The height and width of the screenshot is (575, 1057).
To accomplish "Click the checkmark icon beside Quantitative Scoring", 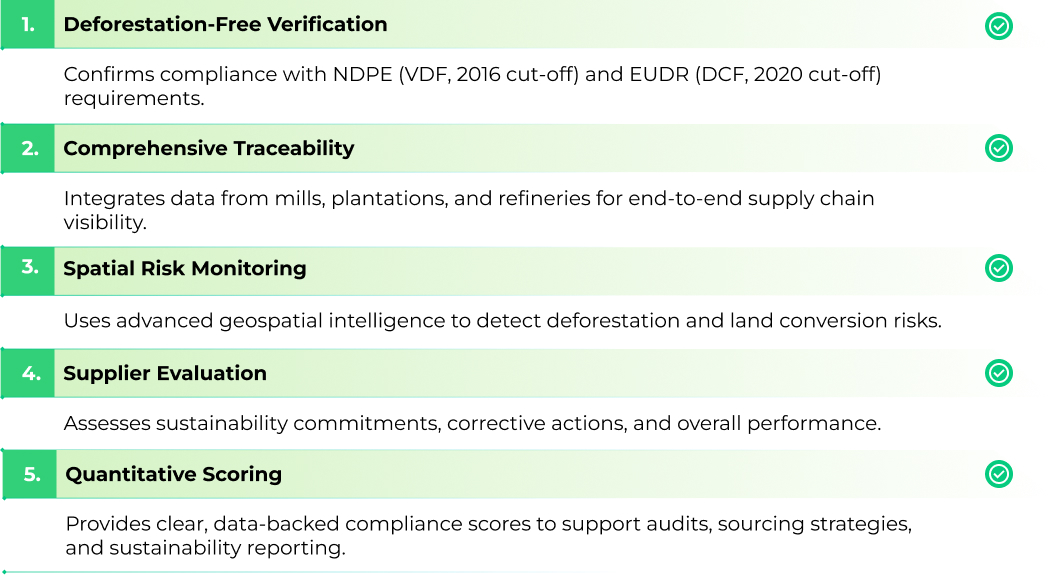I will [998, 474].
